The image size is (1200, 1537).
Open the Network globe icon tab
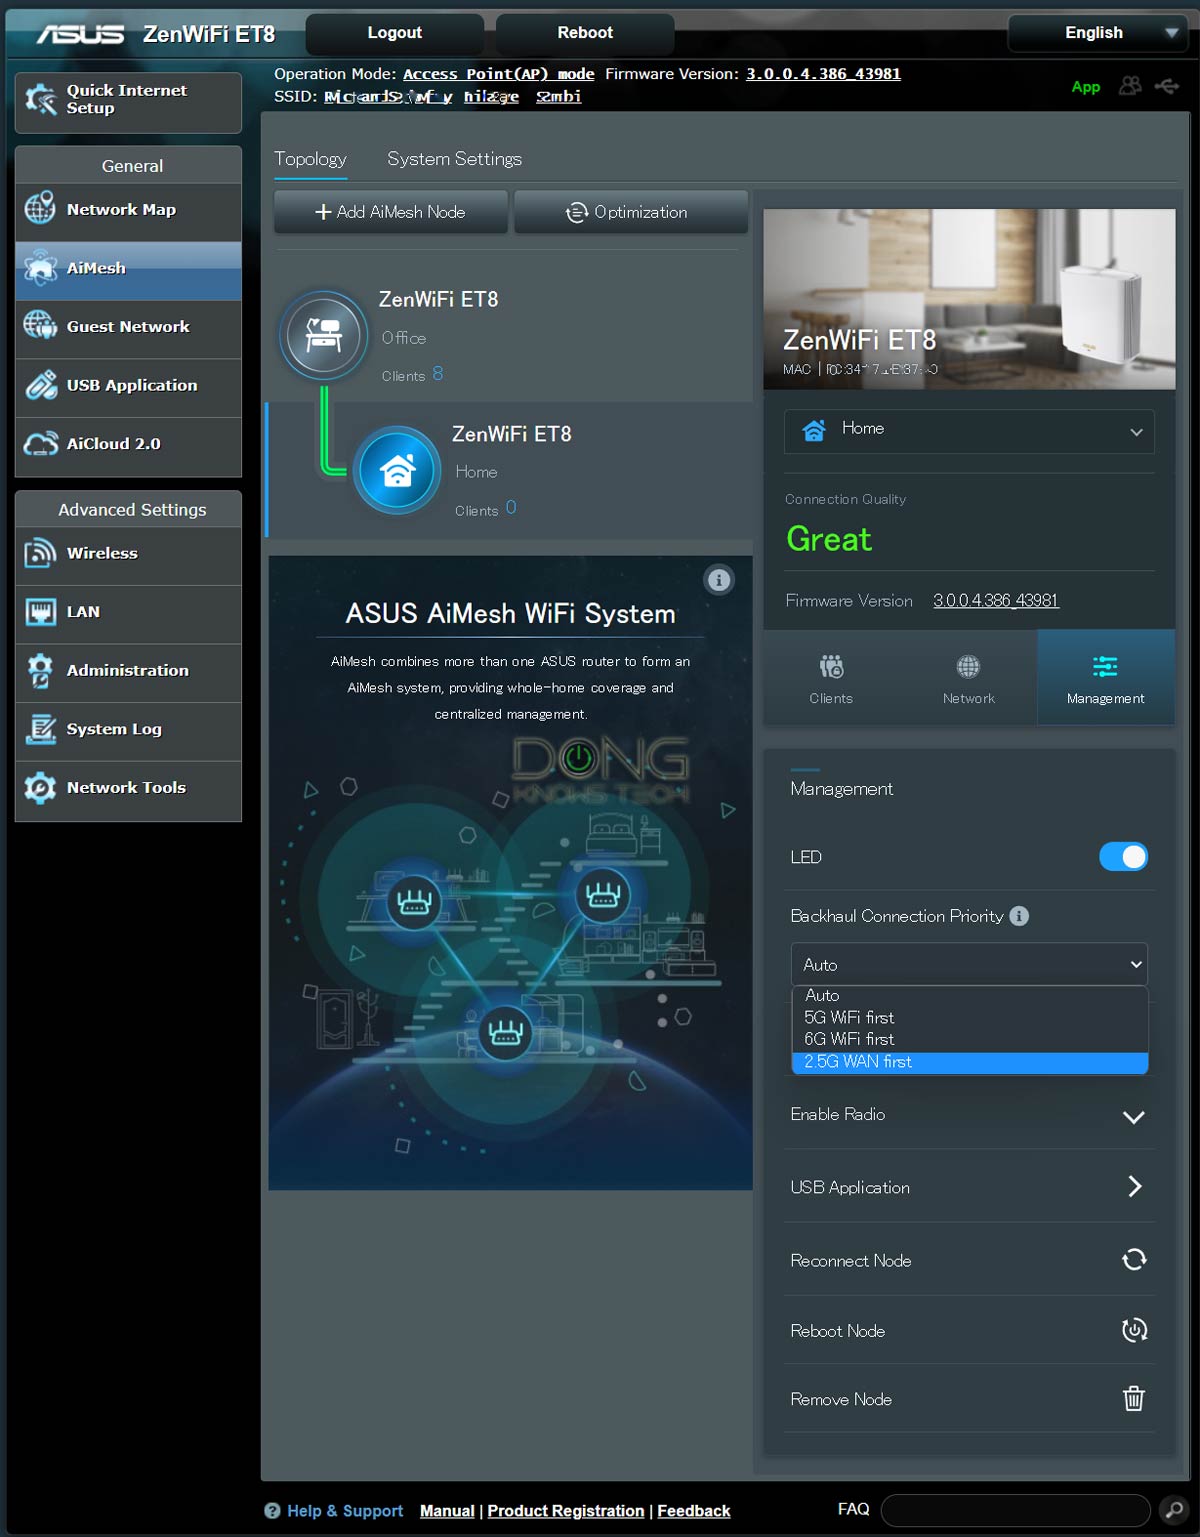[968, 678]
